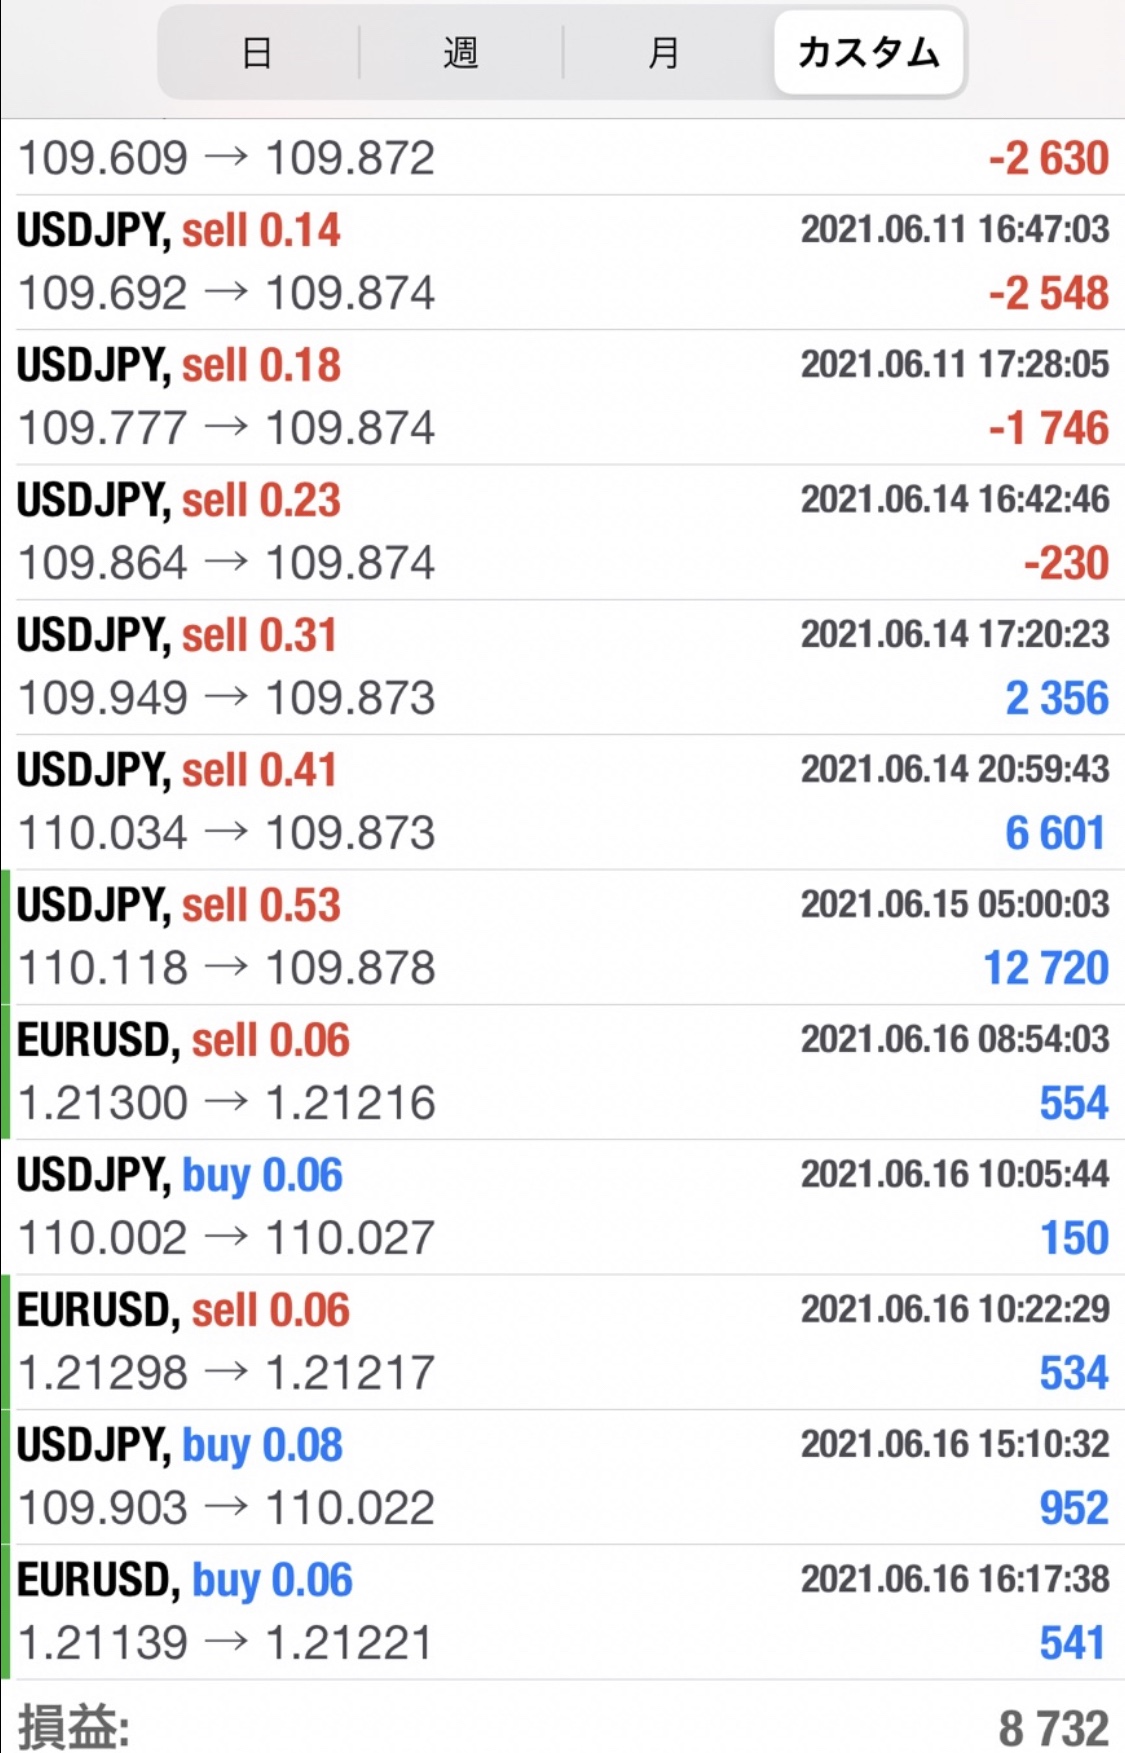
Task: Tap the 12 720 profit value
Action: [1046, 968]
